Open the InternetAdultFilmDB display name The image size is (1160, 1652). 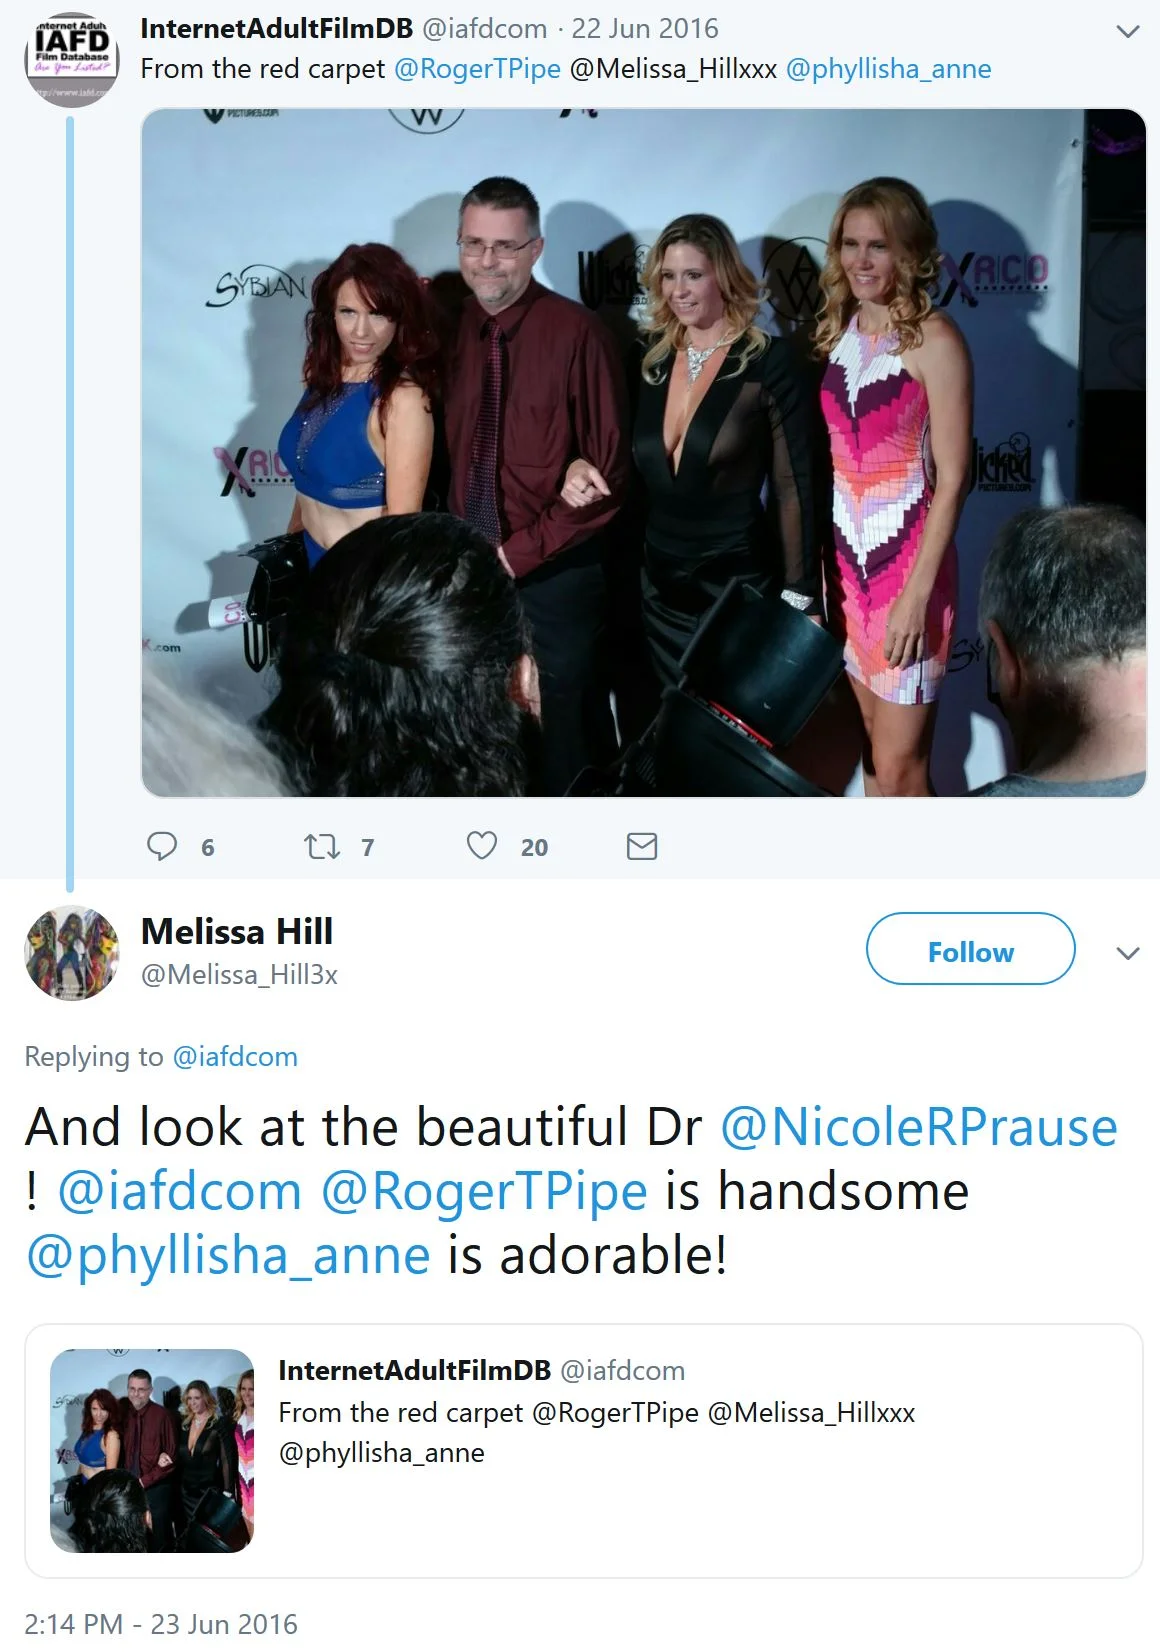276,29
